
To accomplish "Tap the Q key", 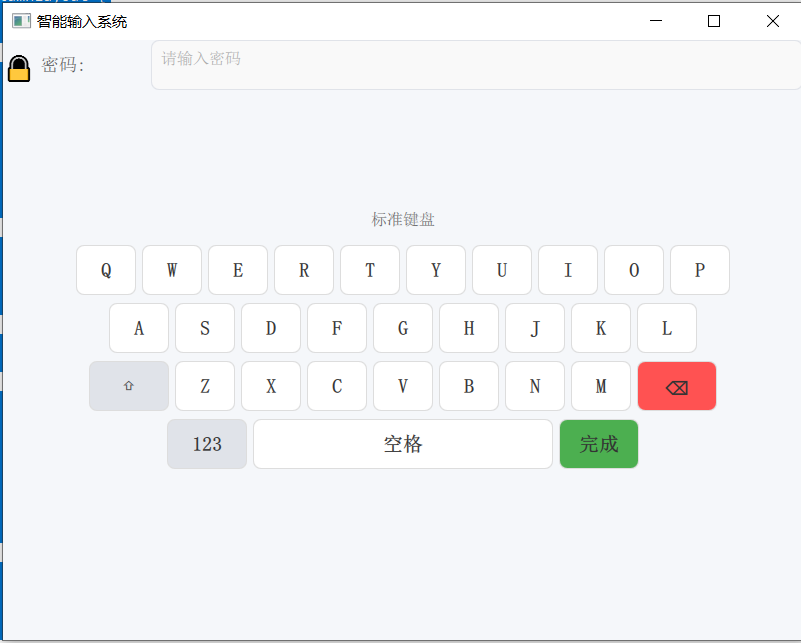I will point(106,270).
